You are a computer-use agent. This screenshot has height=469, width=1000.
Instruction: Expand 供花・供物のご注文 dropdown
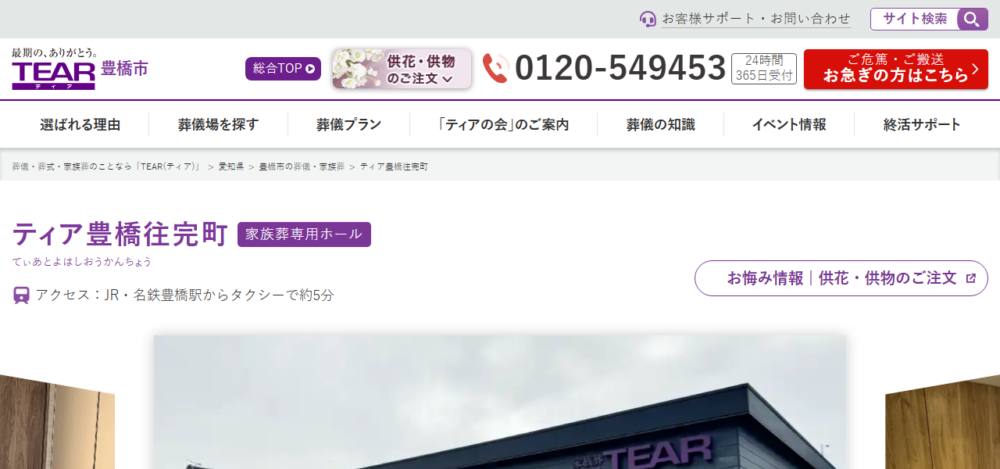(402, 69)
